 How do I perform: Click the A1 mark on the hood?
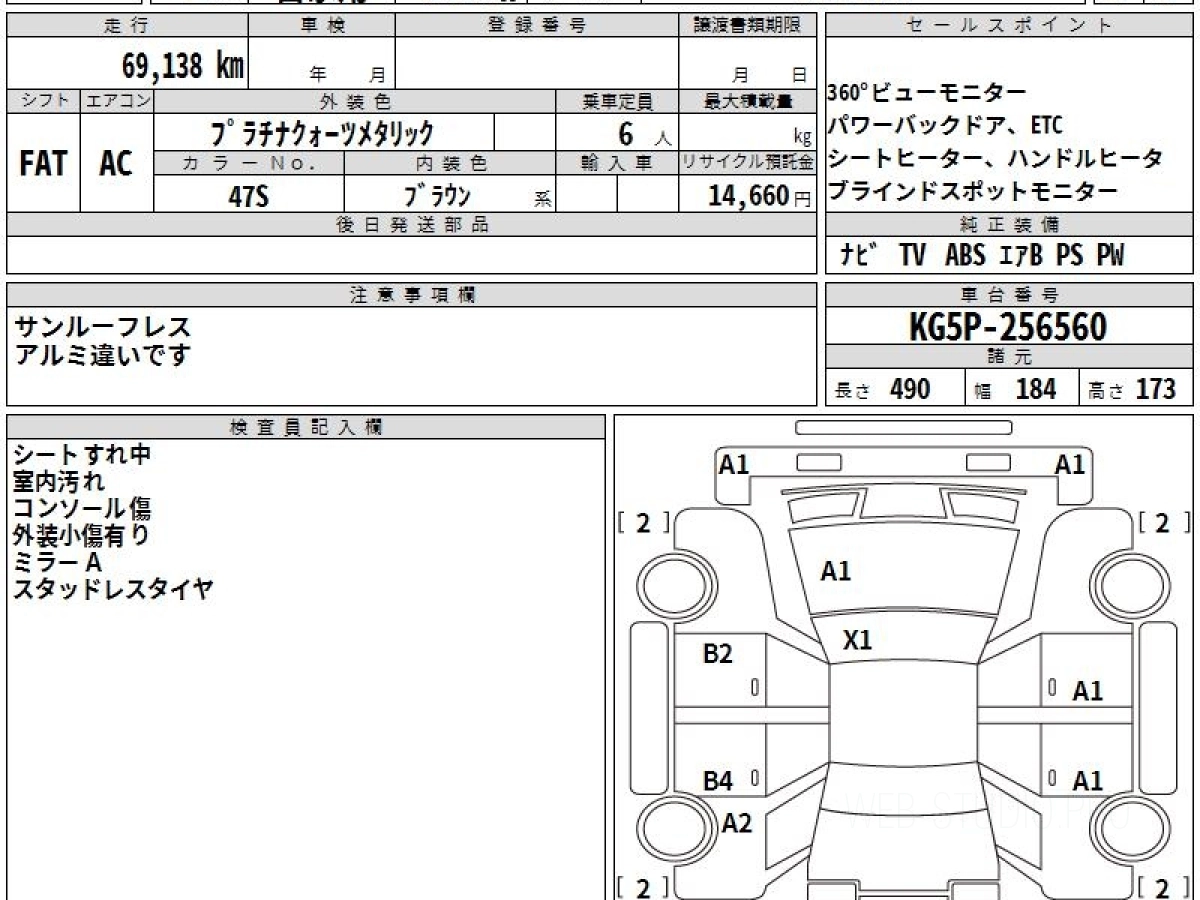[836, 572]
